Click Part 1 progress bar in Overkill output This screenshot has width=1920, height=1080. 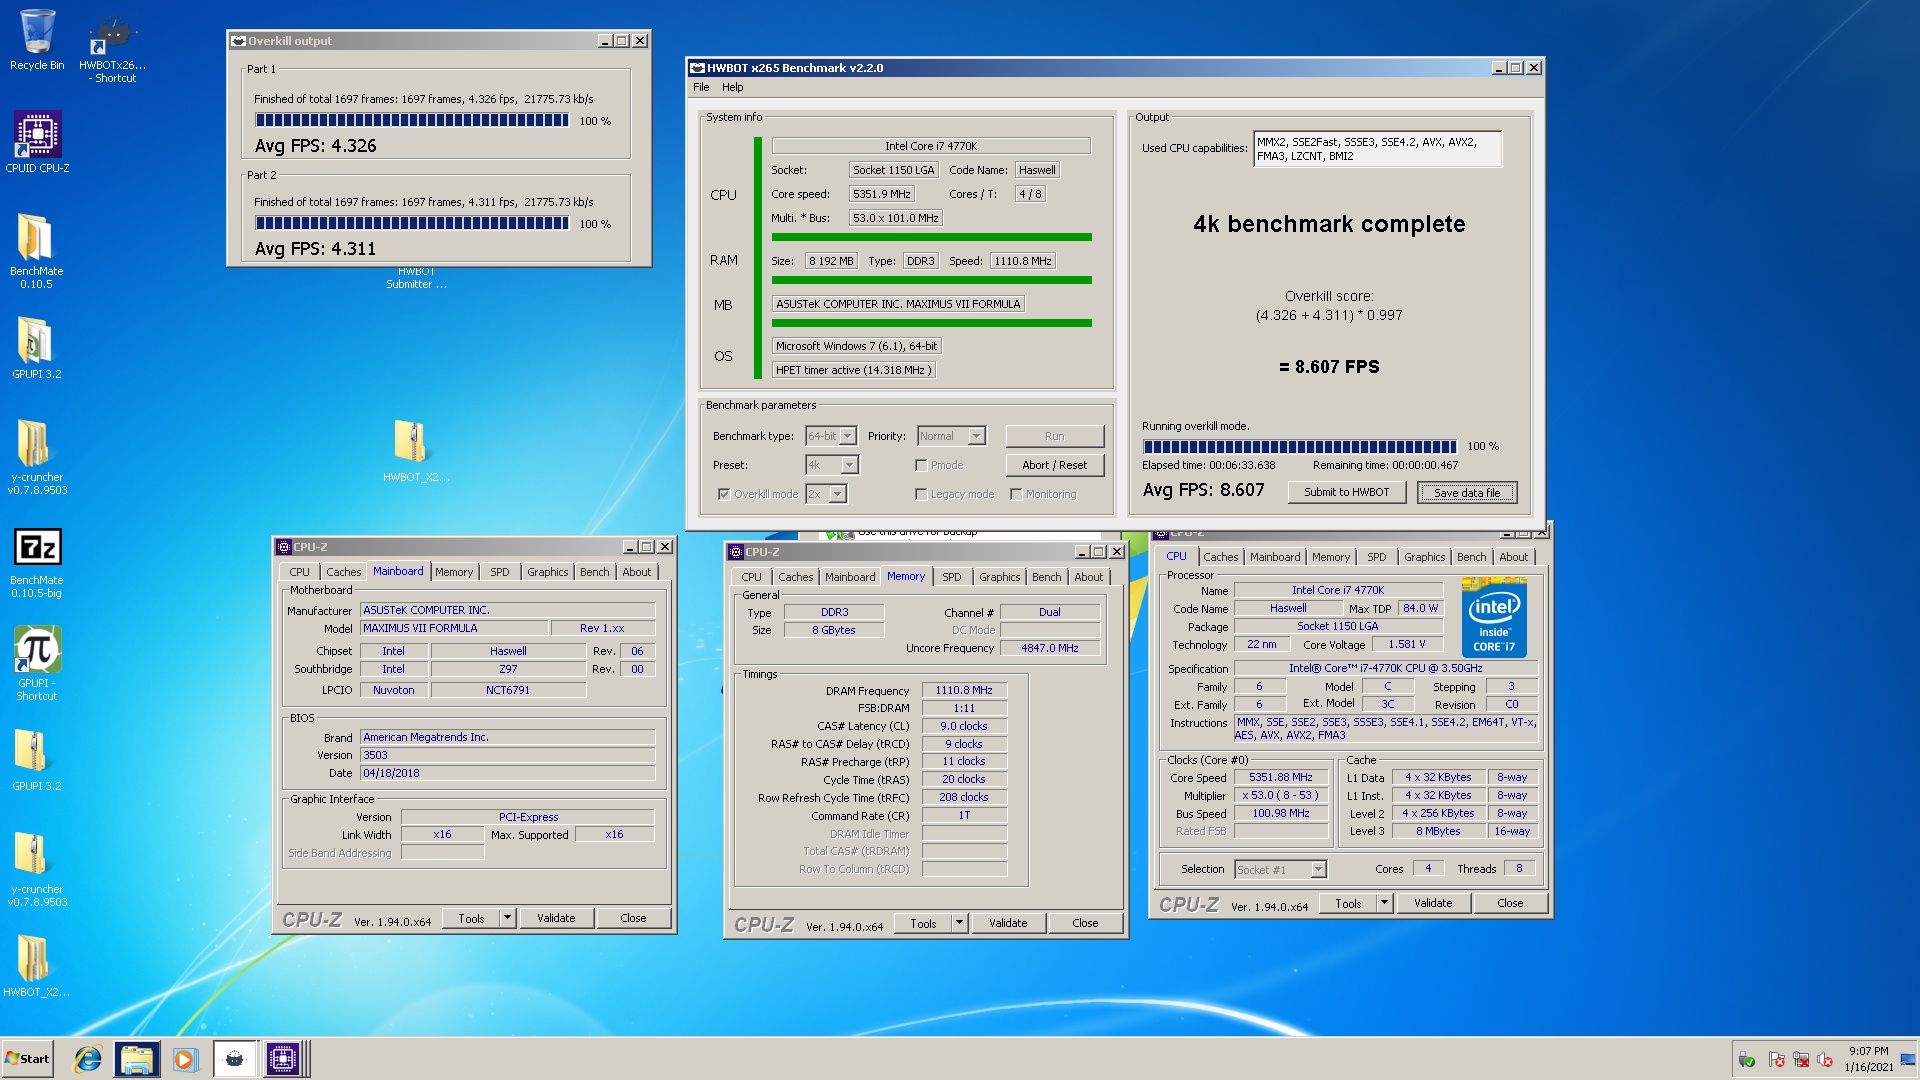413,121
